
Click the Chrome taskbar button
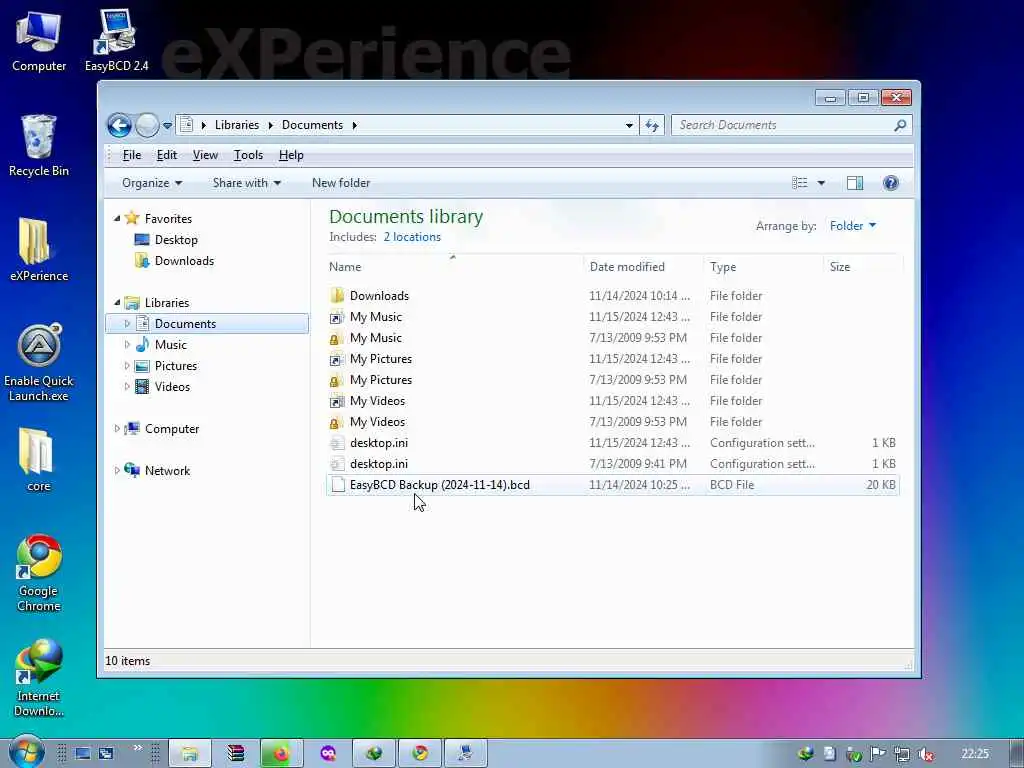(x=420, y=753)
